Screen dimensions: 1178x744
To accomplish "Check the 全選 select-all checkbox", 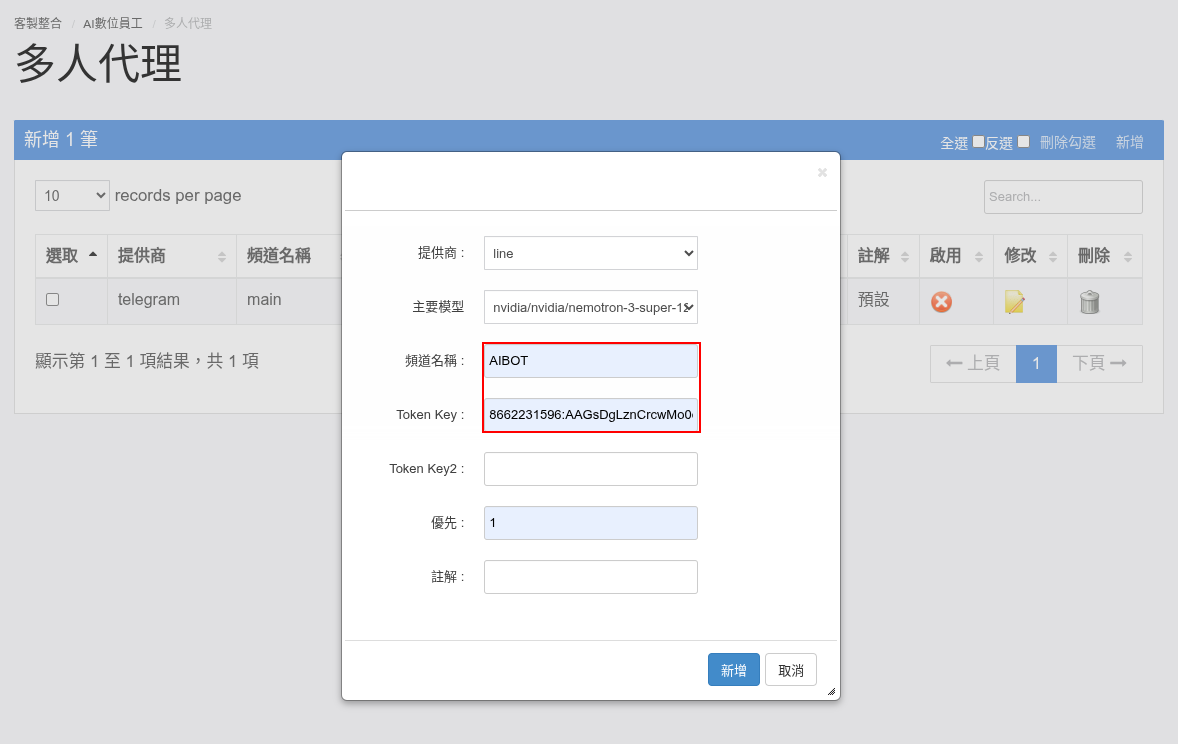I will coord(978,141).
